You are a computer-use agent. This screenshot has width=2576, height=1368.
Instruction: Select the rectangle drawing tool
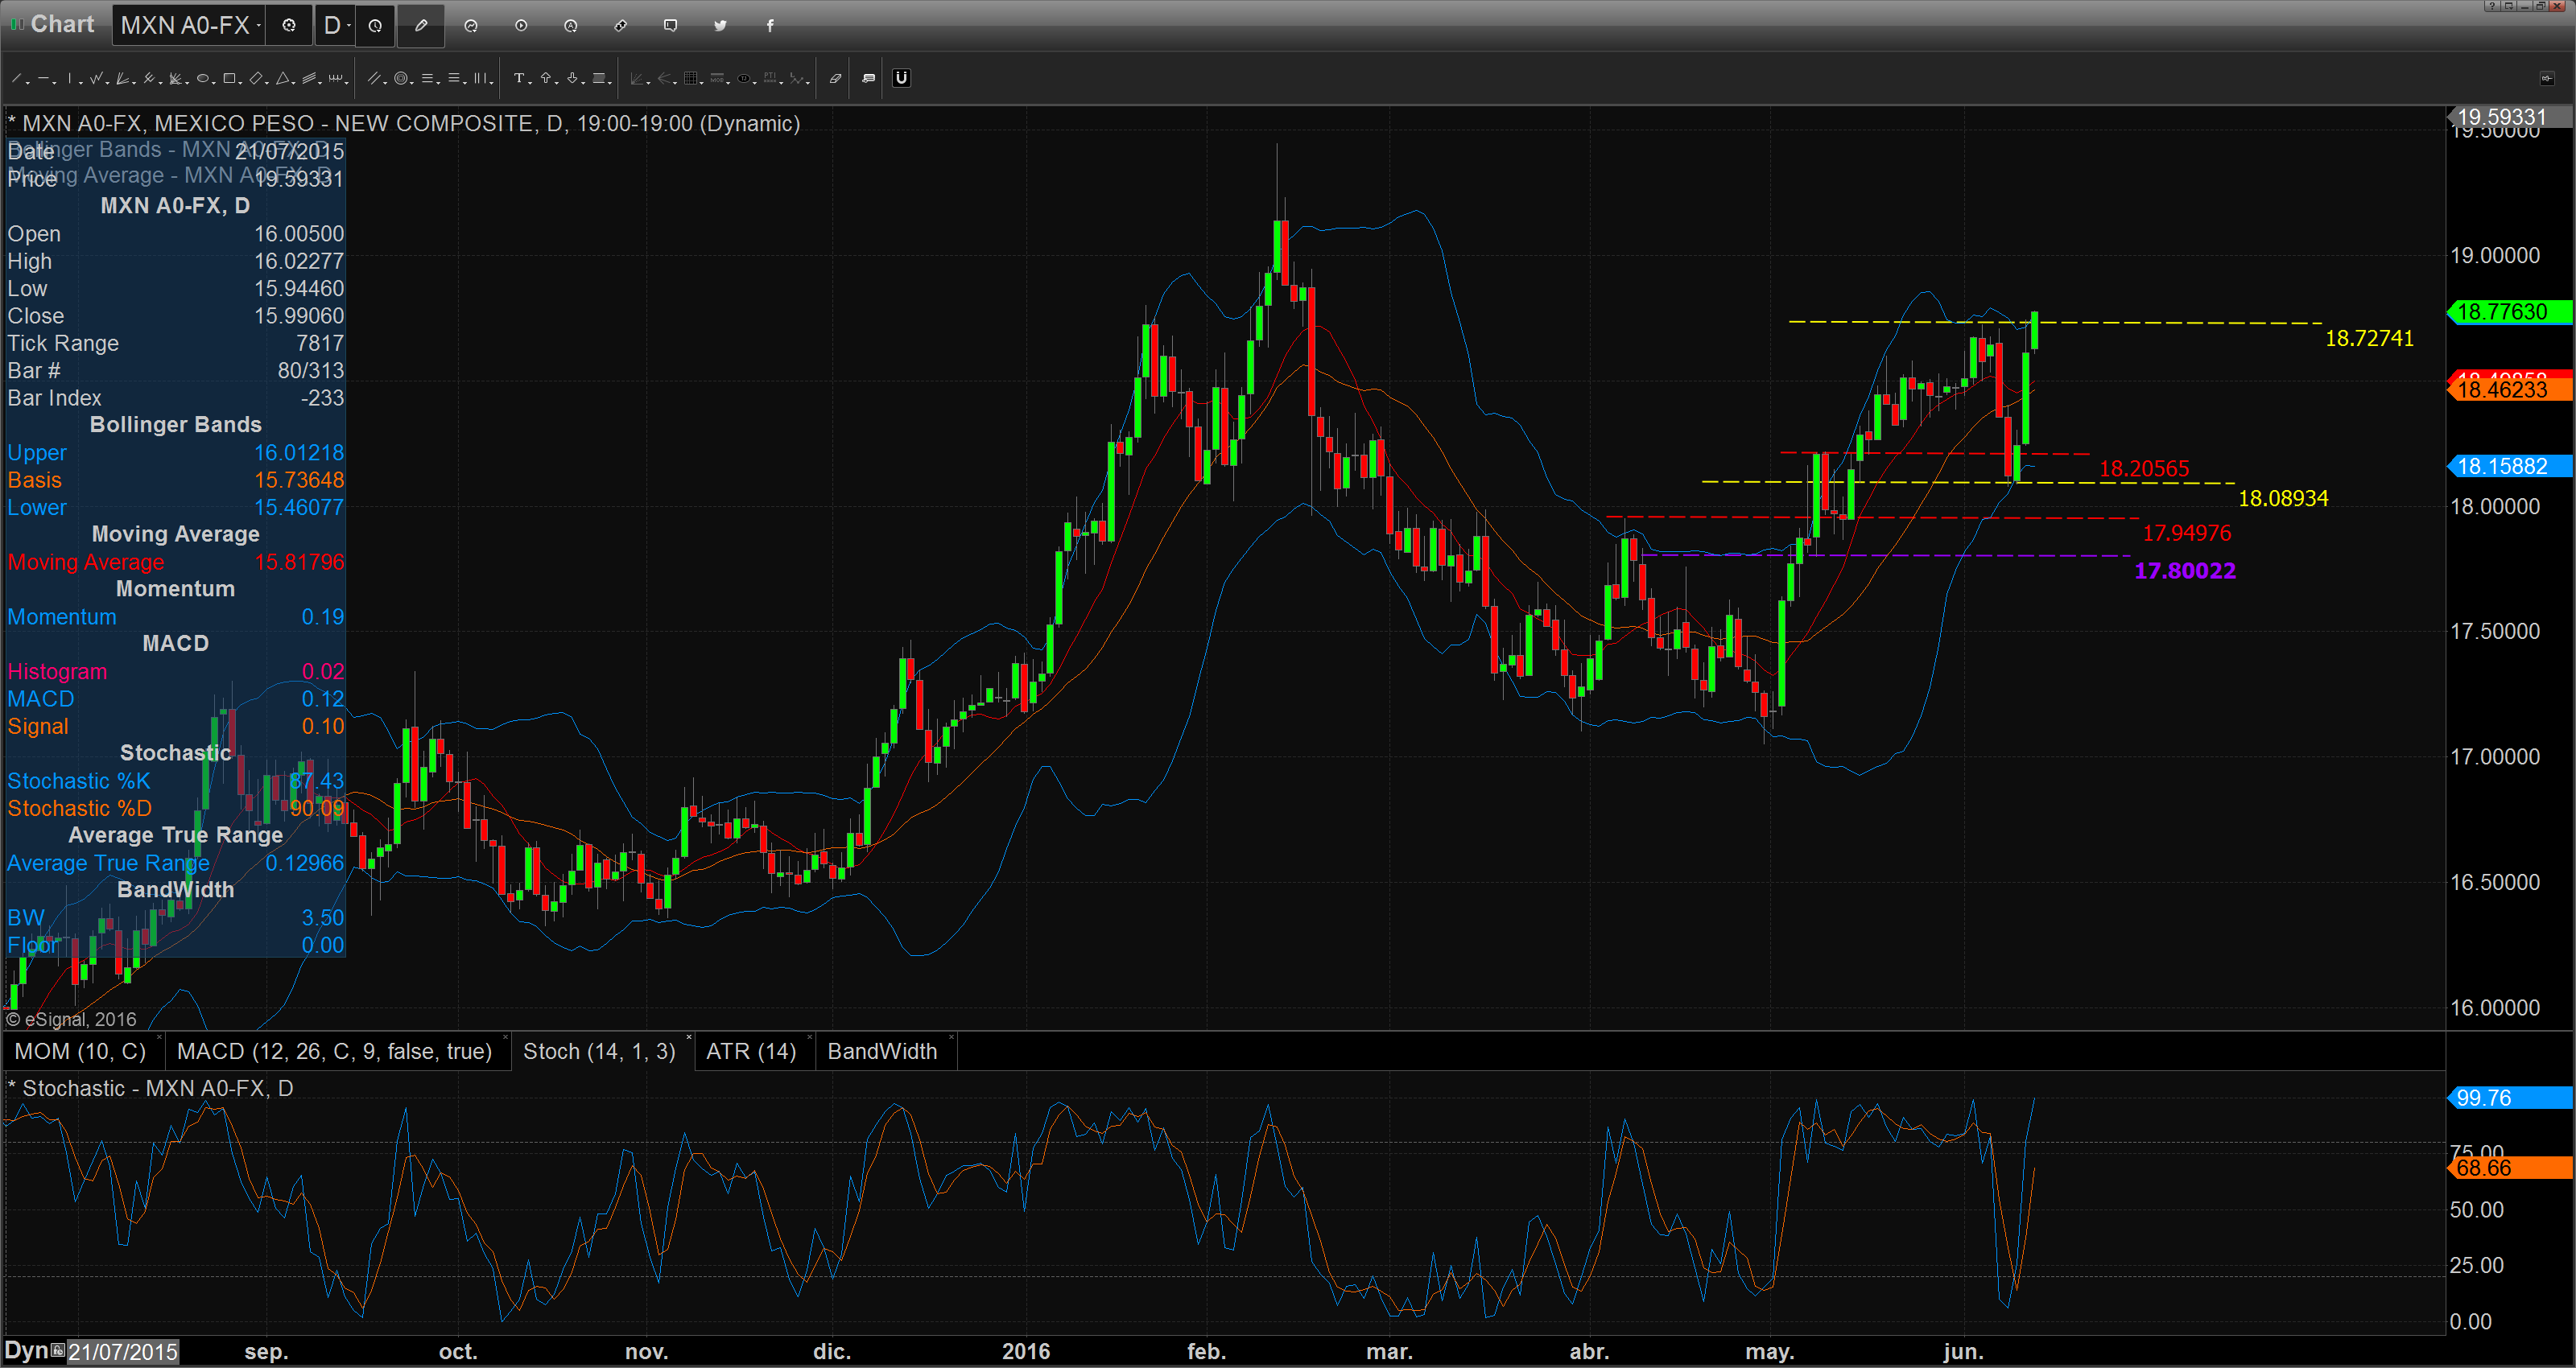[x=229, y=78]
